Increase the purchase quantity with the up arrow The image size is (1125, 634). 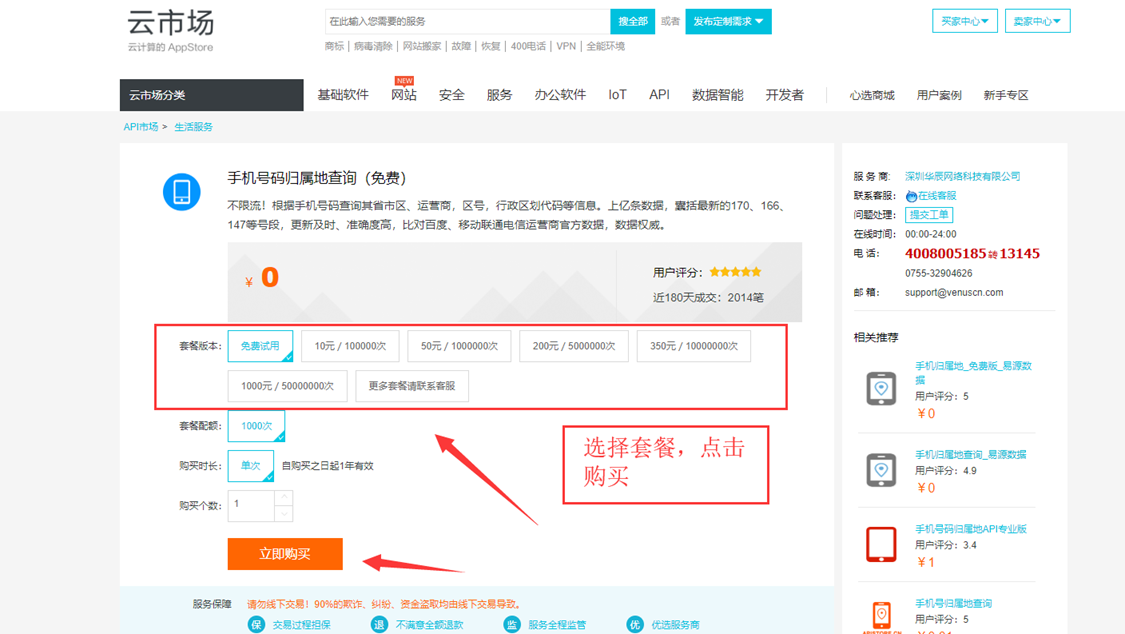tap(284, 497)
